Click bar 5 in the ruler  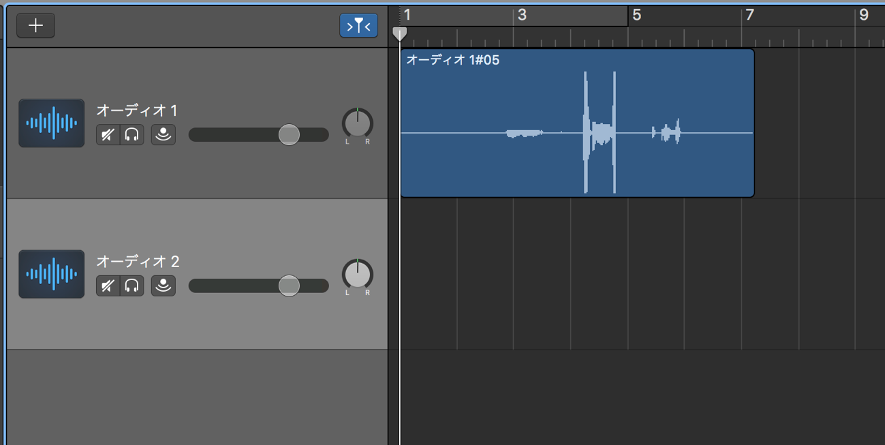[637, 15]
